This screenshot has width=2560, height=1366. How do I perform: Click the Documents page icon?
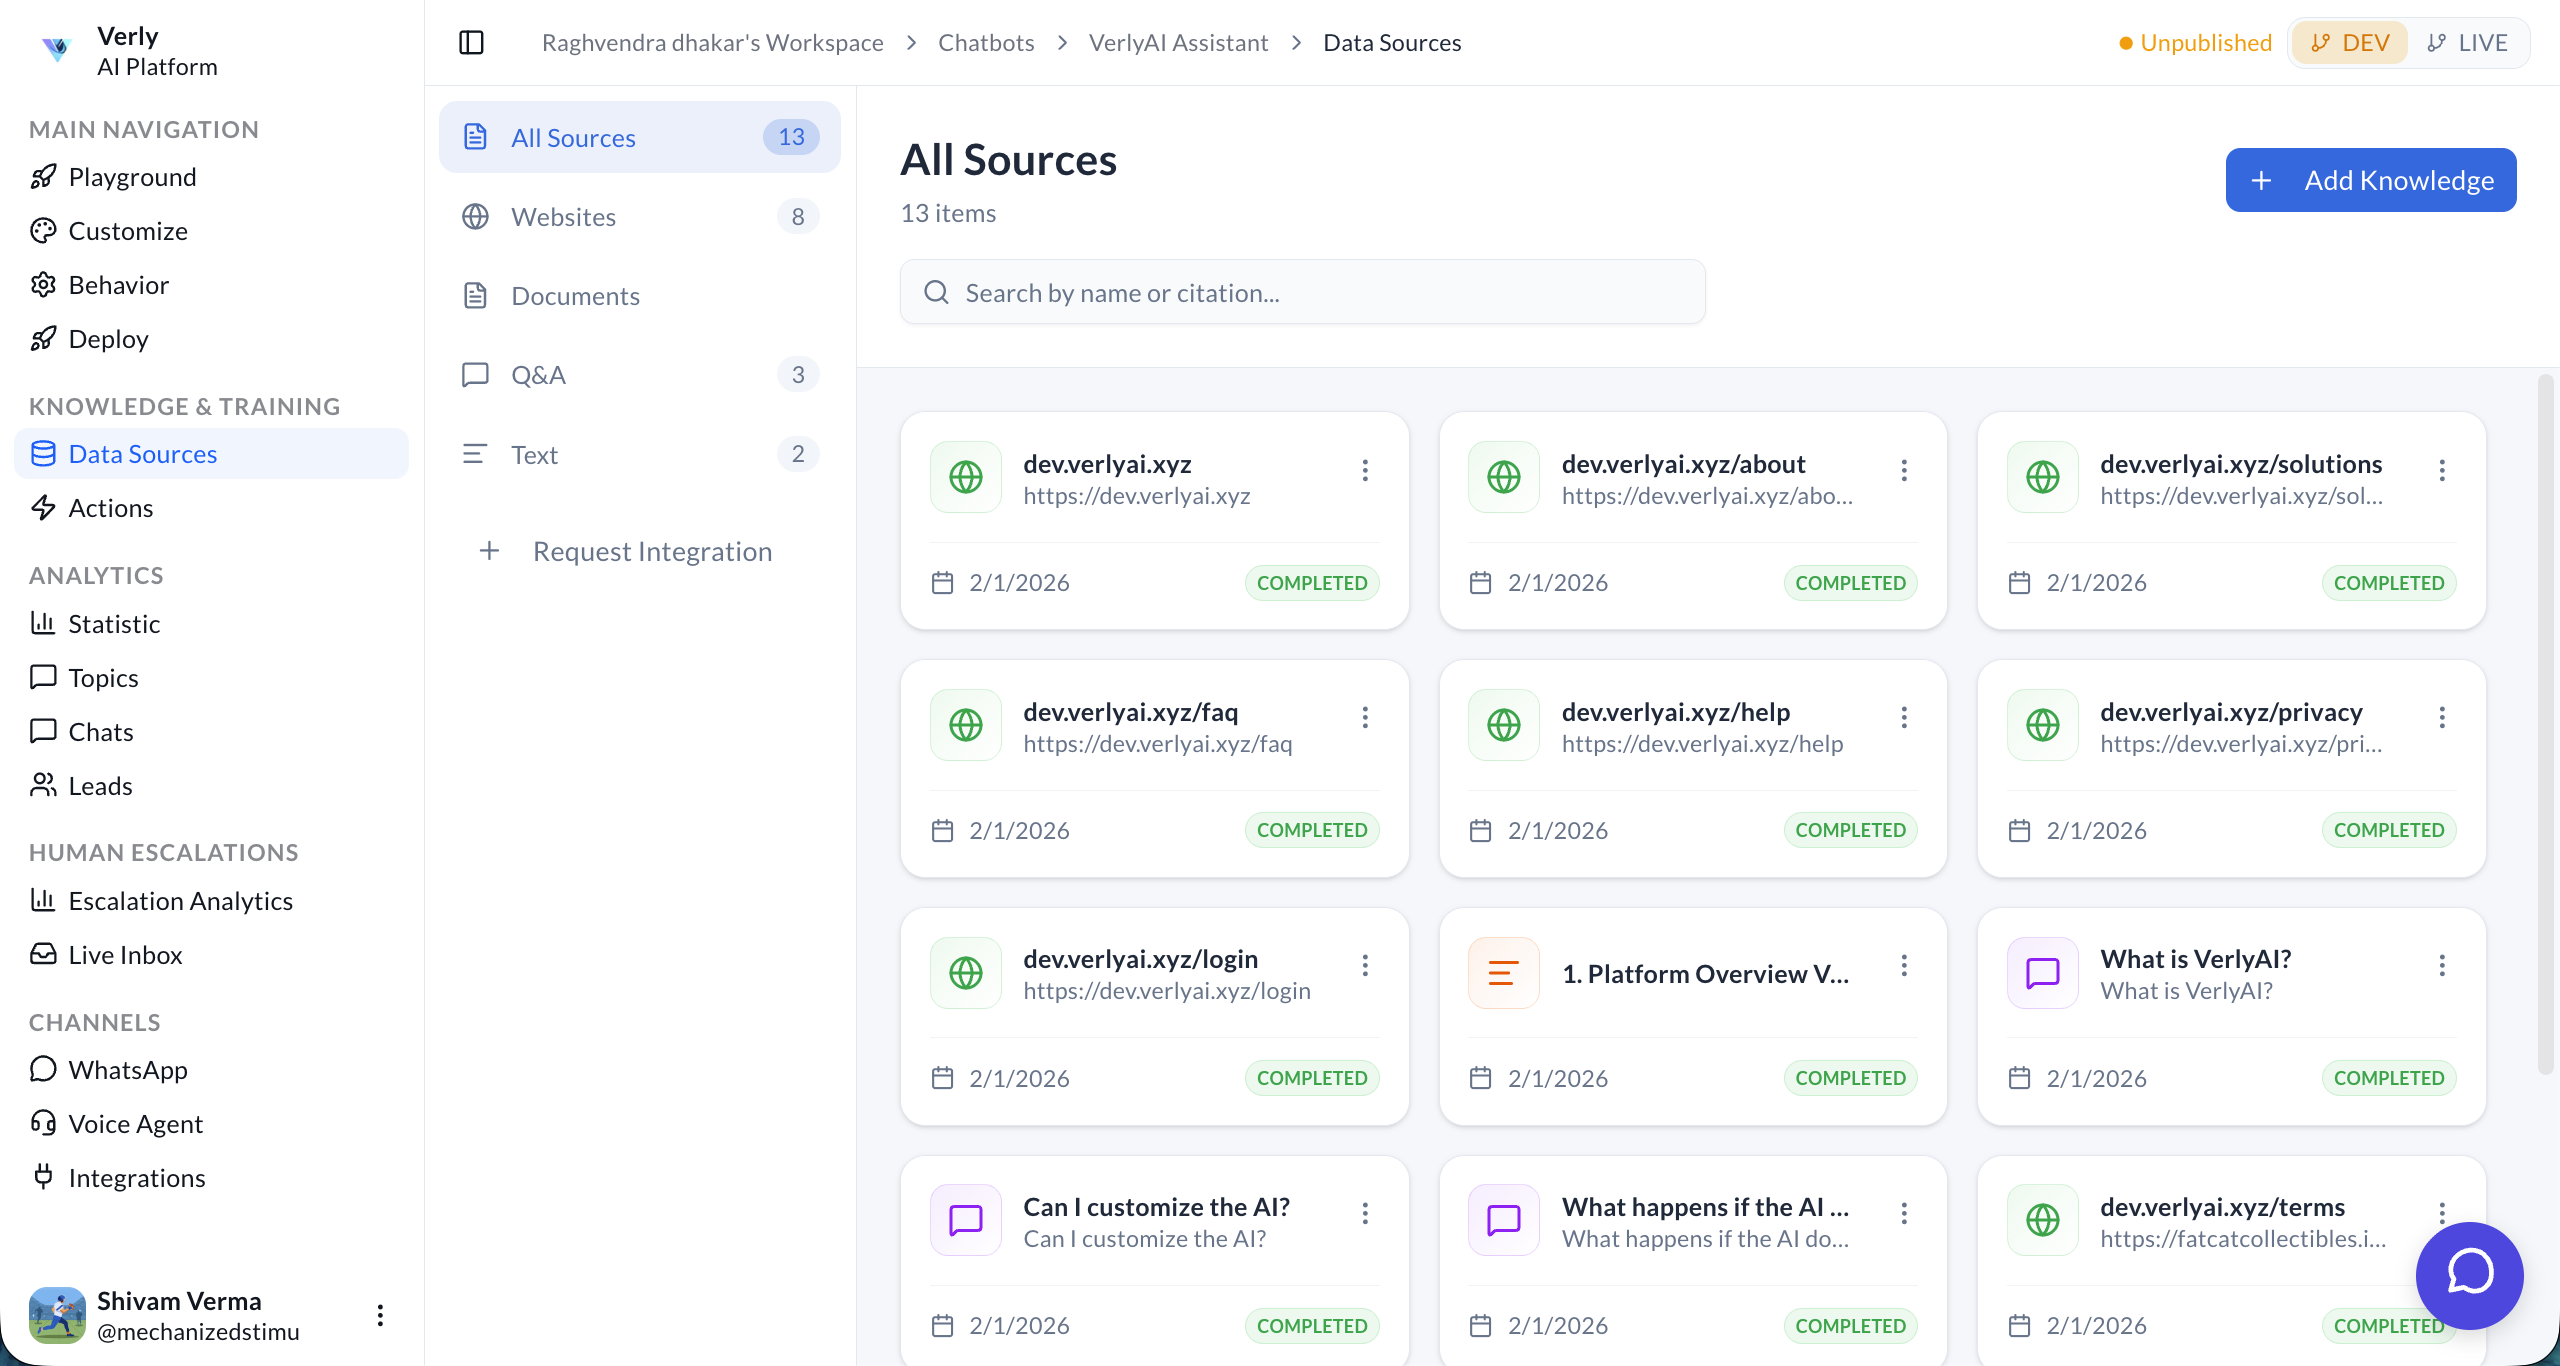coord(476,295)
